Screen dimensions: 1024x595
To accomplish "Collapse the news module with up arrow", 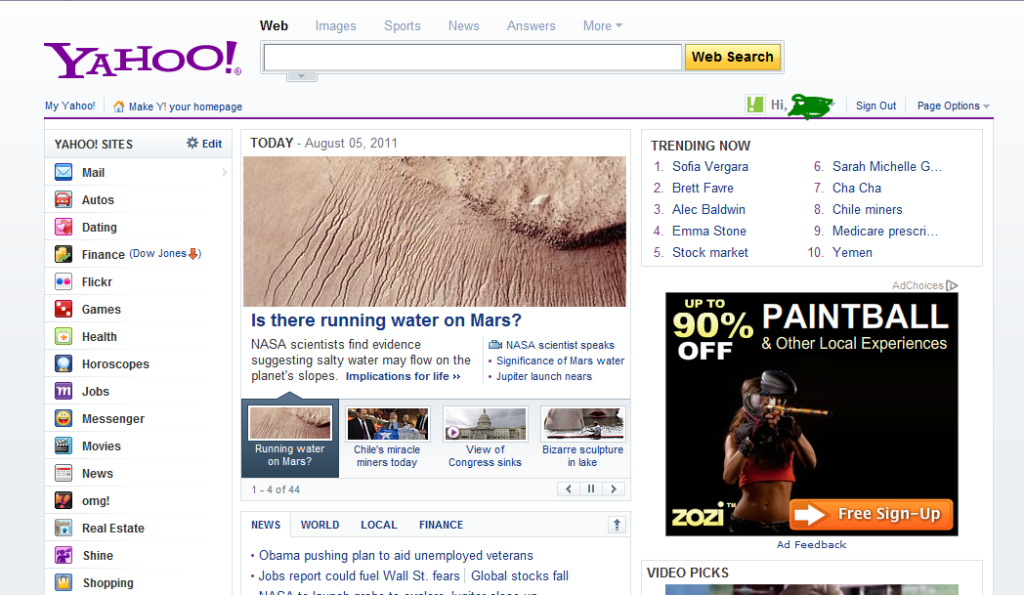I will pyautogui.click(x=616, y=524).
